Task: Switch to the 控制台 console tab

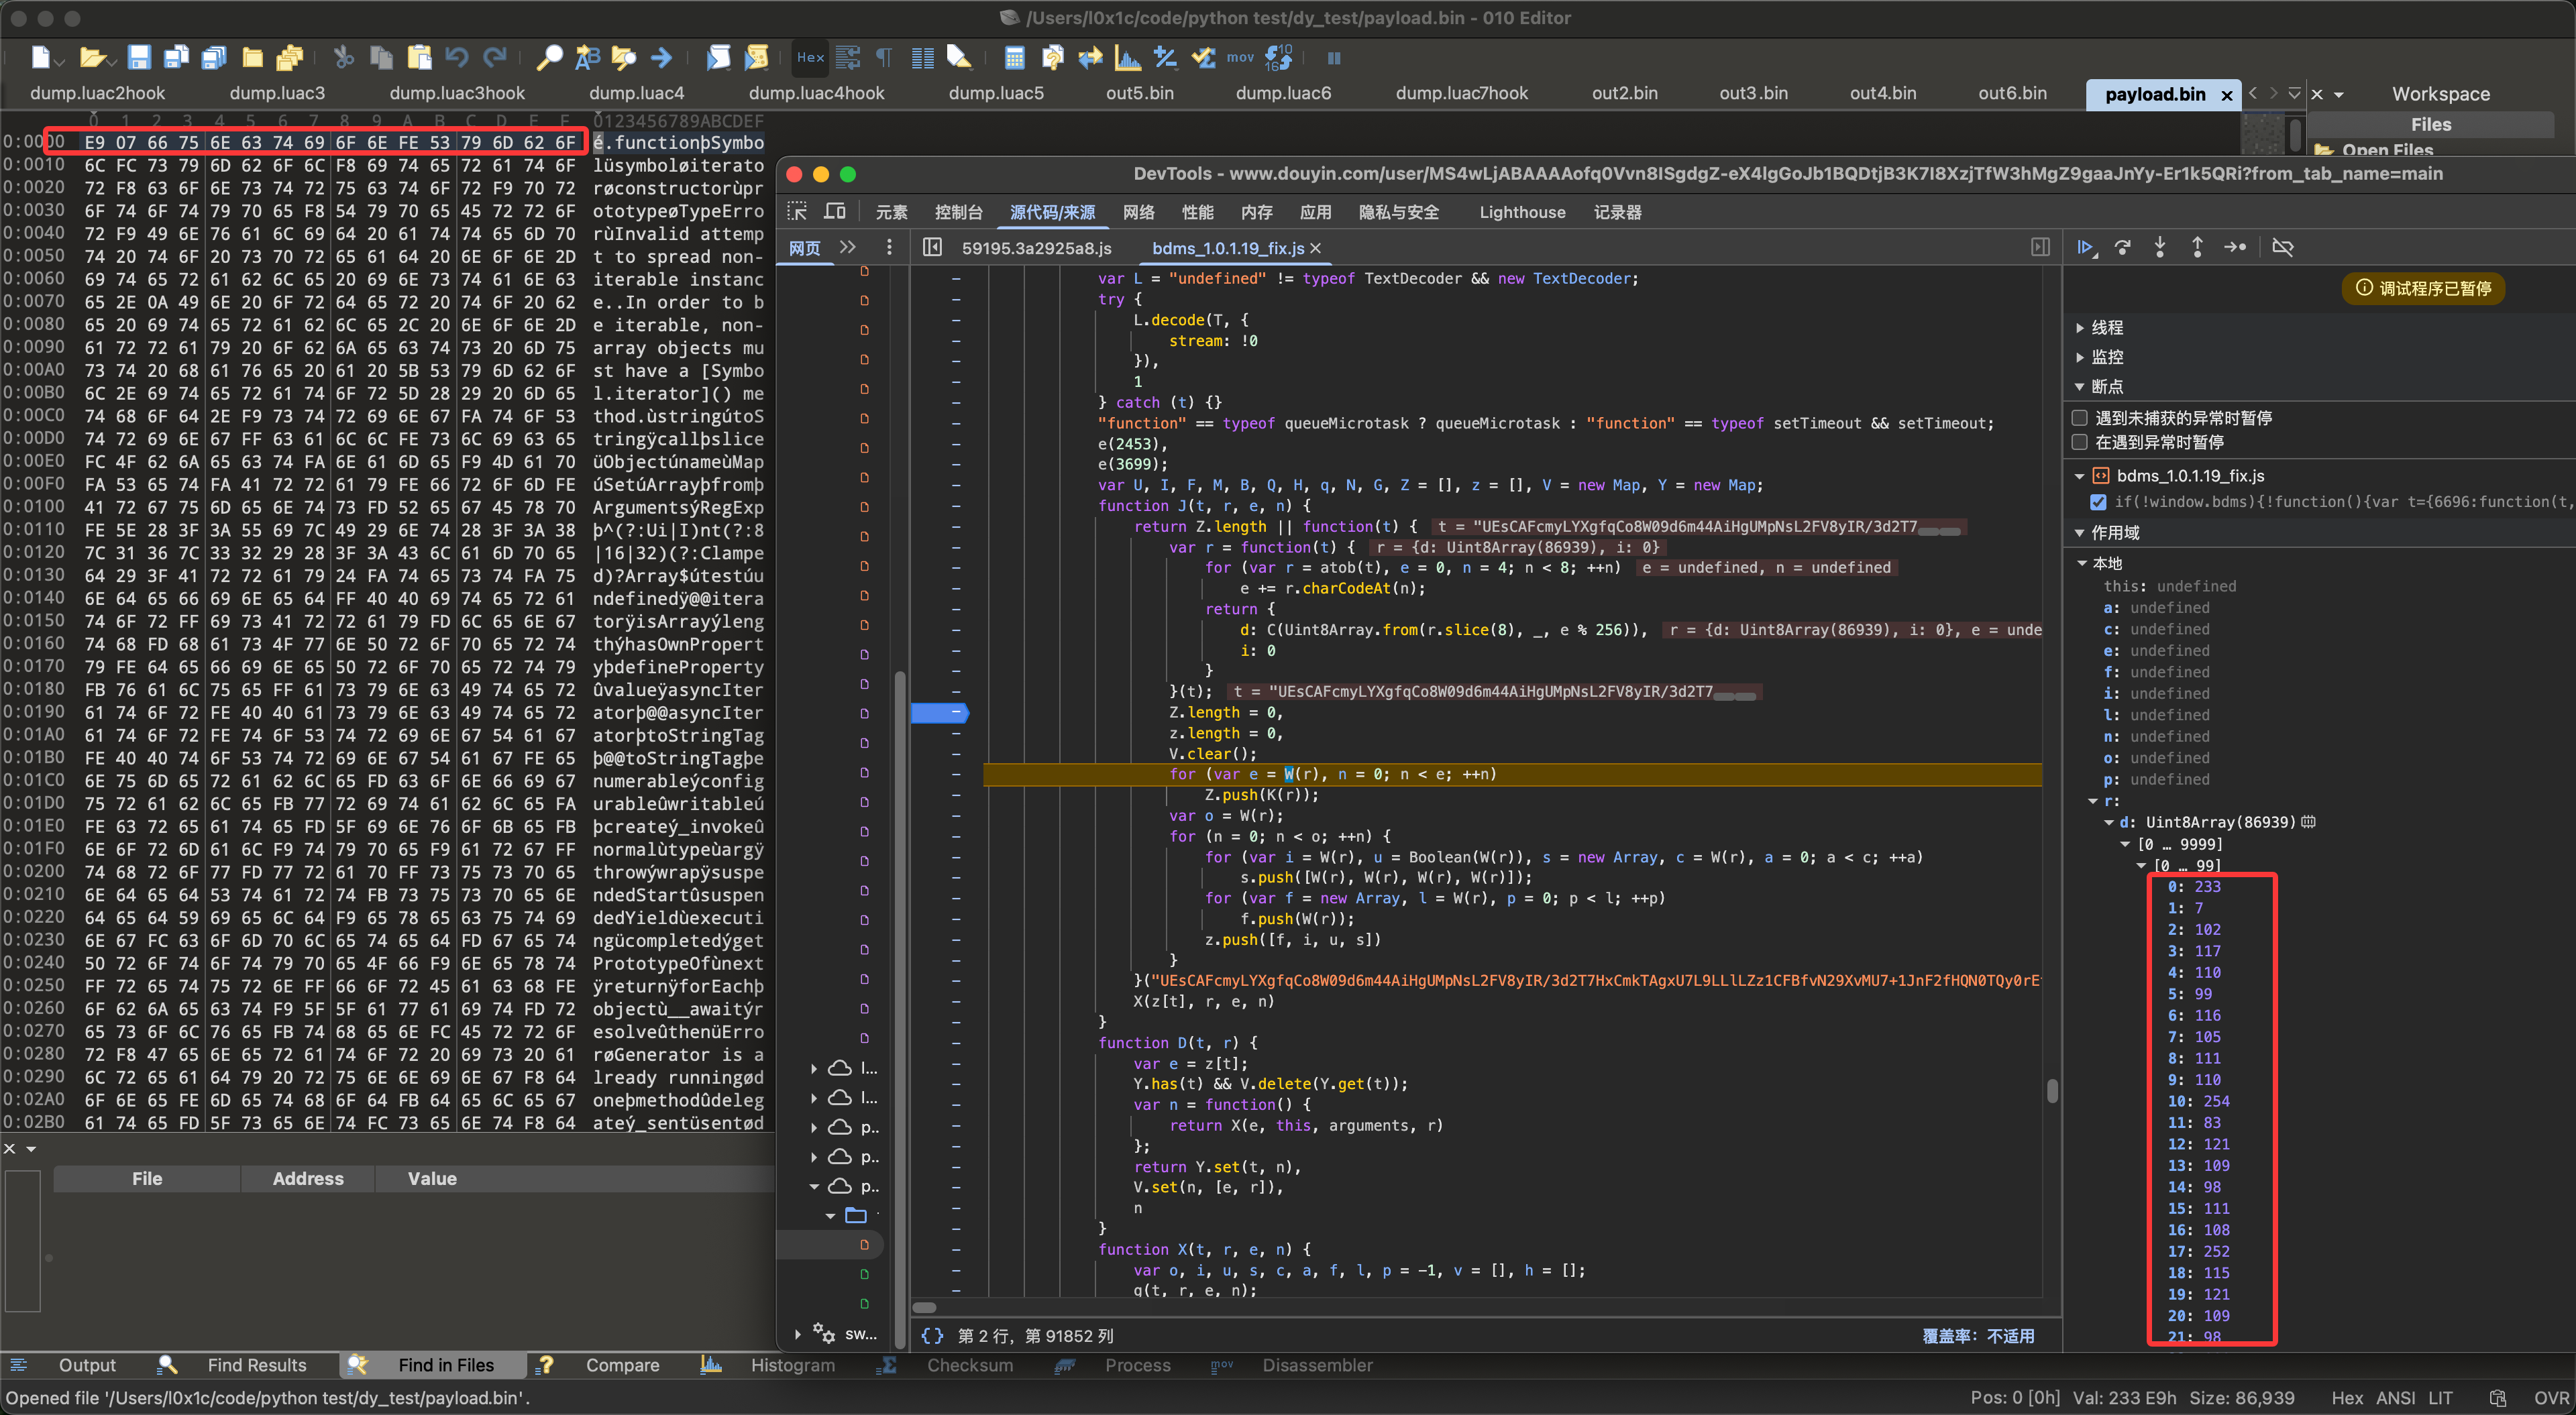Action: point(958,212)
